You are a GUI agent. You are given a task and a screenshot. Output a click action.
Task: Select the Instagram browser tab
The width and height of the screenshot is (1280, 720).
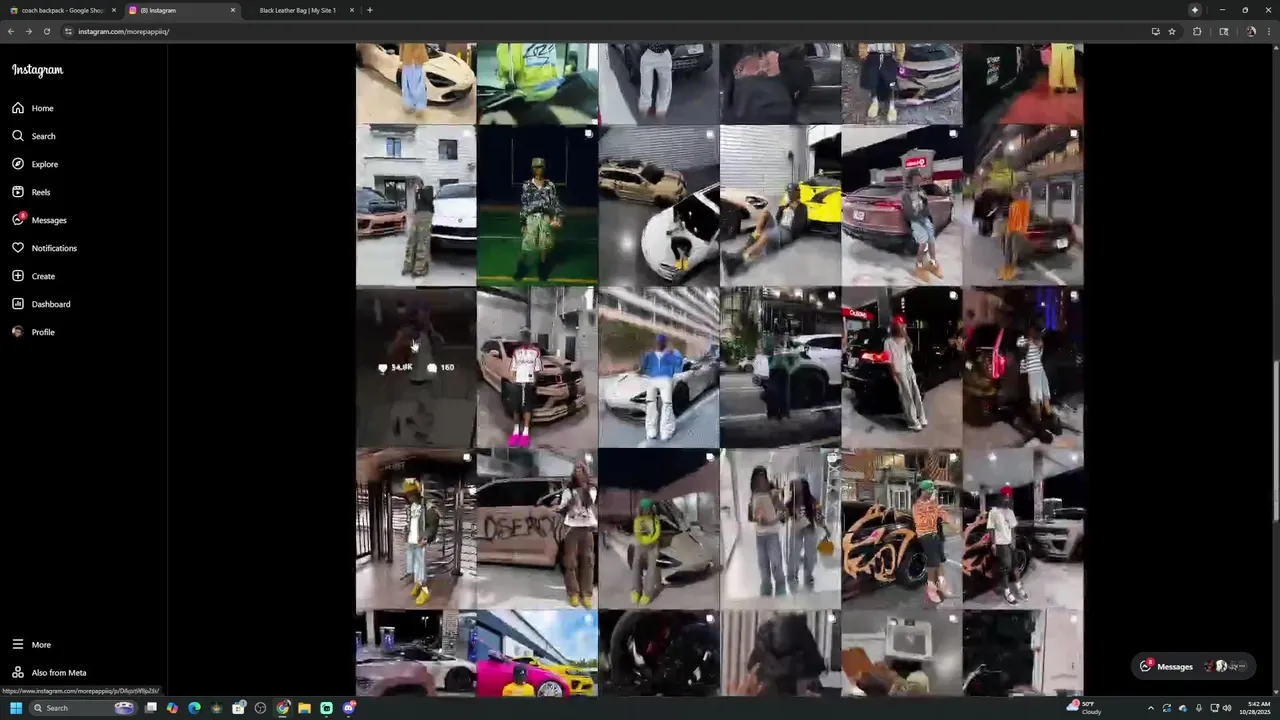point(180,10)
